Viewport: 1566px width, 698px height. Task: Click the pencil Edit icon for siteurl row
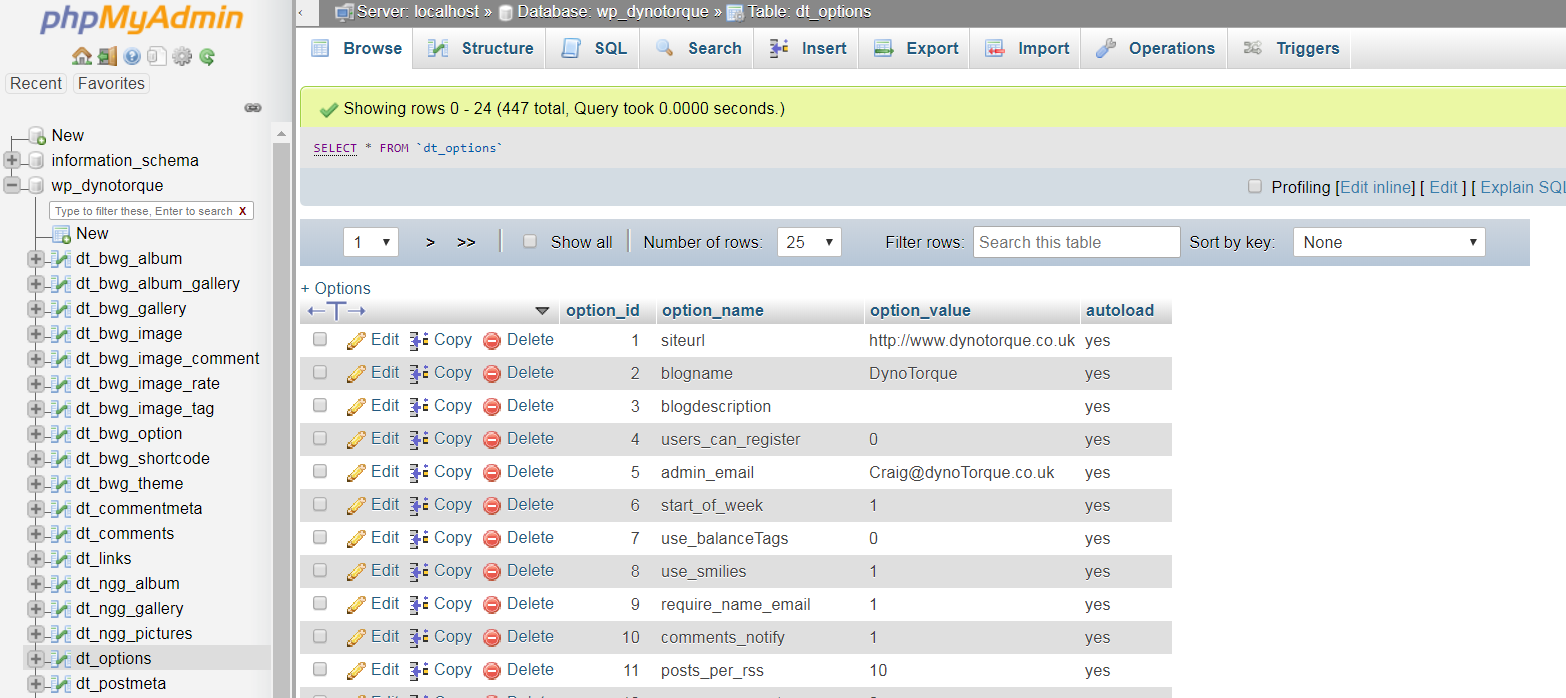click(x=357, y=341)
